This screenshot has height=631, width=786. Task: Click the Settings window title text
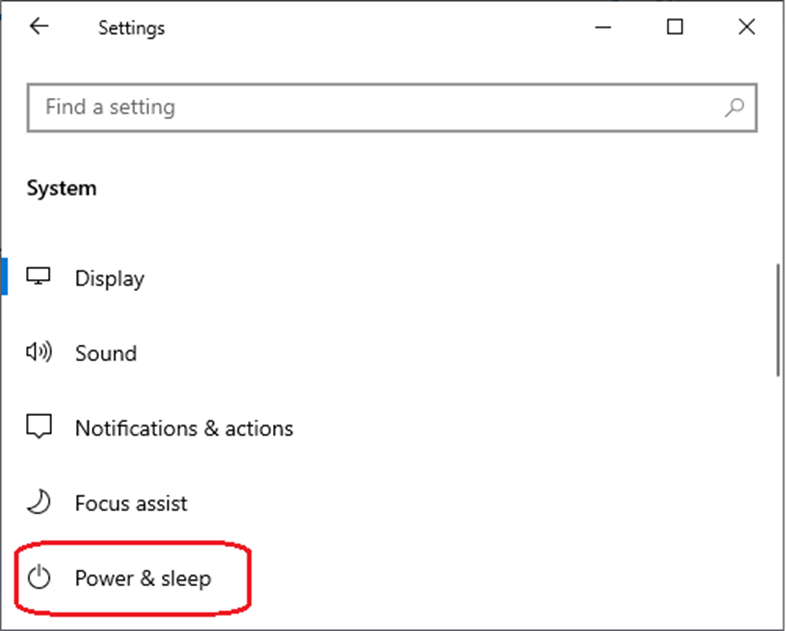point(131,28)
